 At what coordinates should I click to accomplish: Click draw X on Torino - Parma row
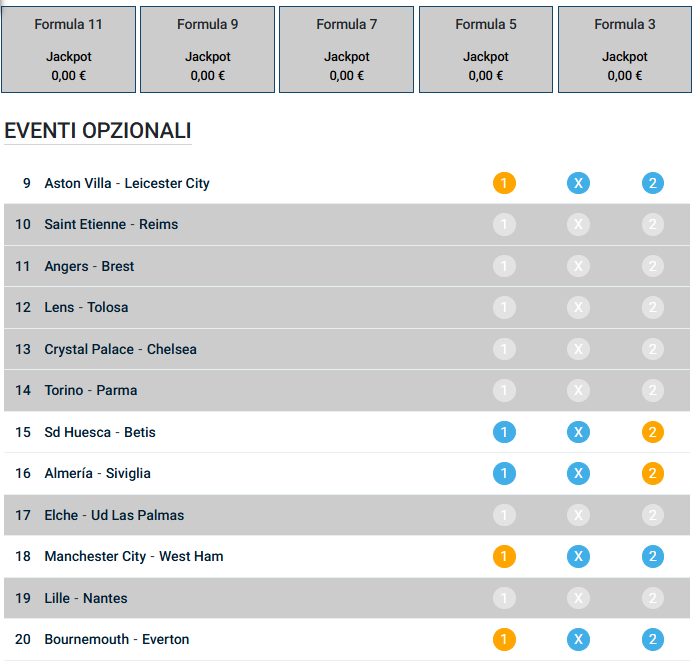point(578,390)
